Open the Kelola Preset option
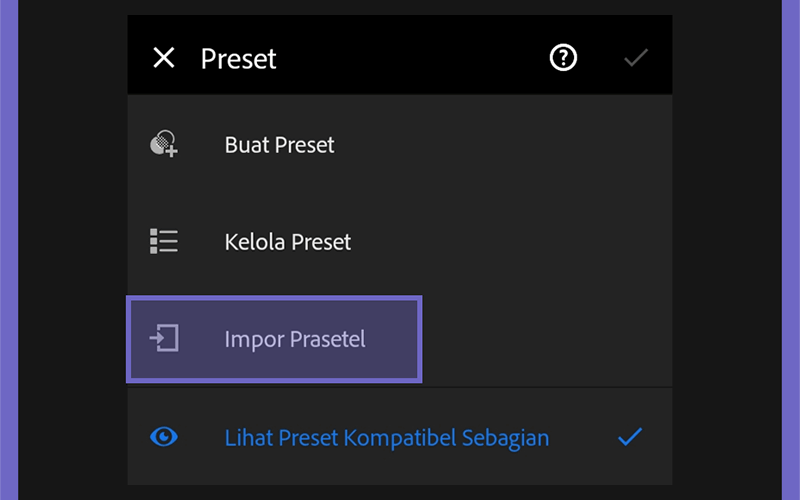The width and height of the screenshot is (800, 500). (x=399, y=241)
